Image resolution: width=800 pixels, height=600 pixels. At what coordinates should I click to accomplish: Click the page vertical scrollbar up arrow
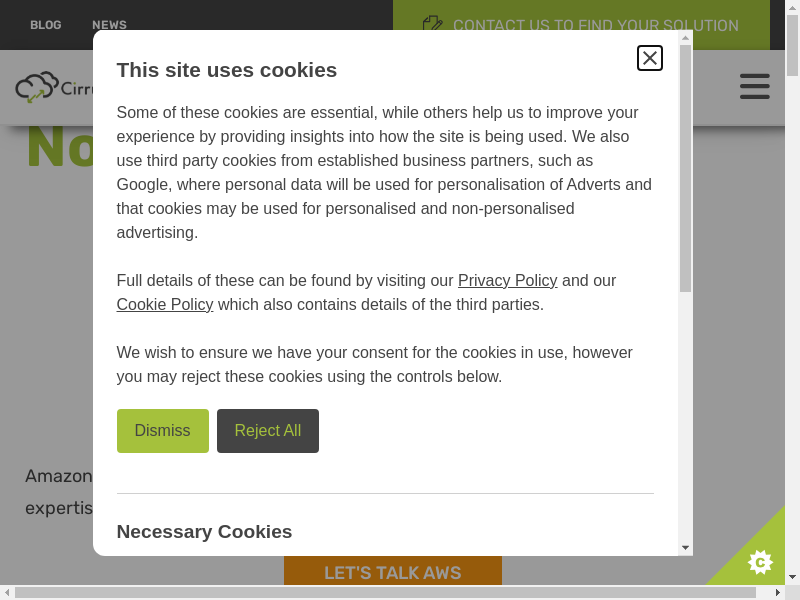[792, 8]
